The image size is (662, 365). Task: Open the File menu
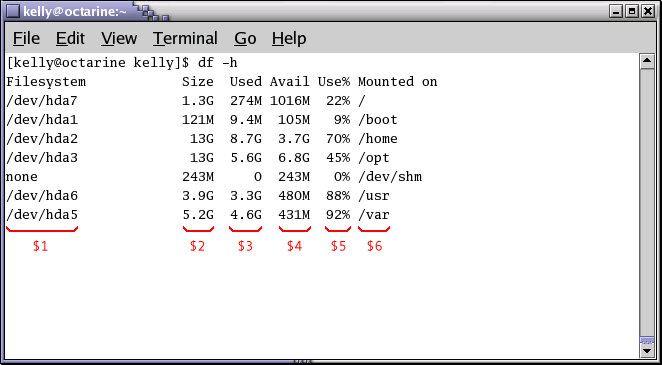26,38
